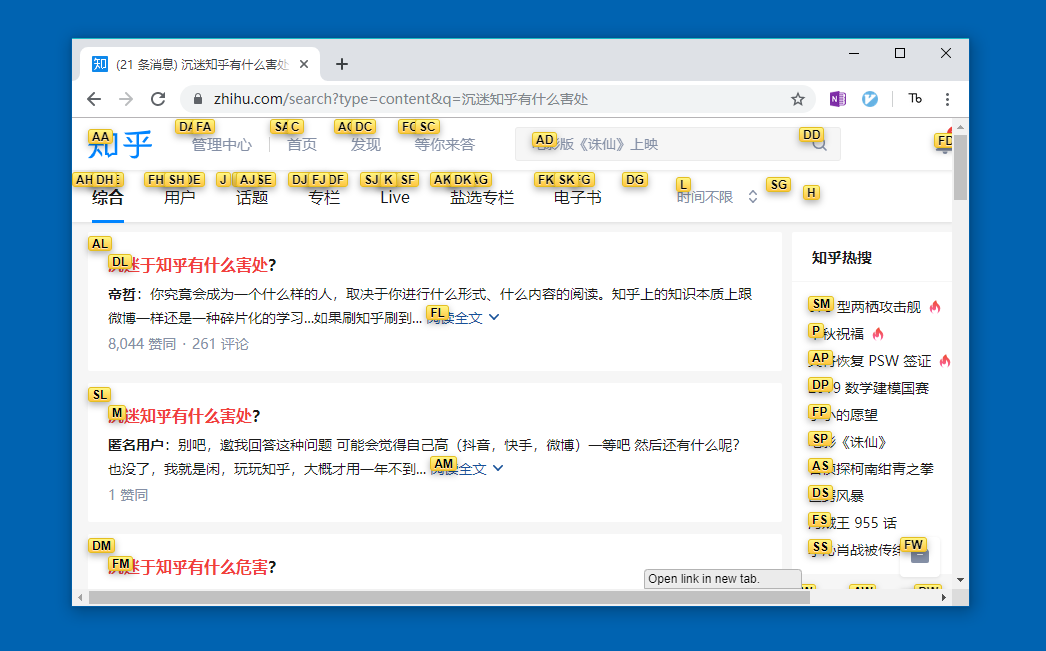Open 等你来答 navigation item
The height and width of the screenshot is (651, 1046).
[444, 145]
